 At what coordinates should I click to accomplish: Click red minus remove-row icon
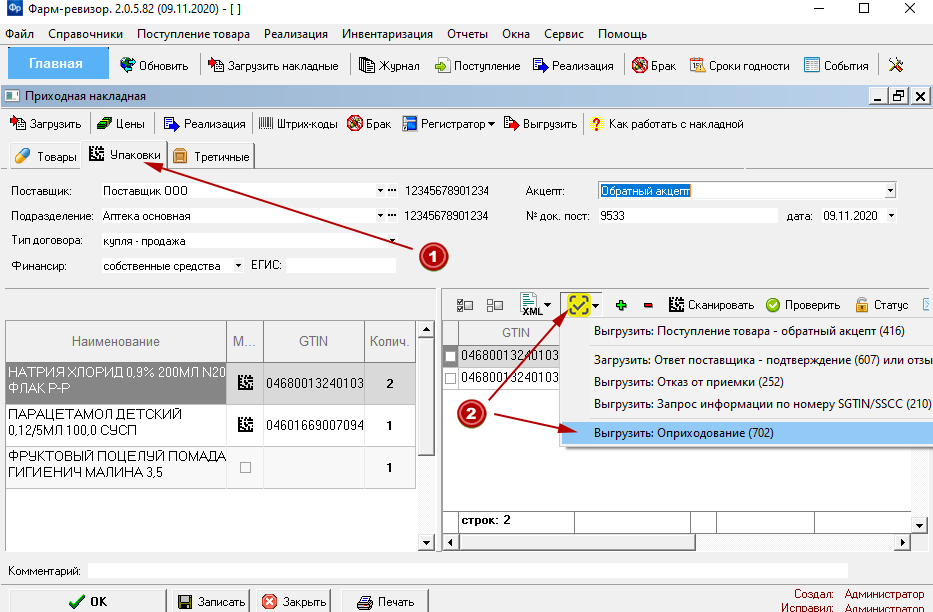(x=648, y=305)
